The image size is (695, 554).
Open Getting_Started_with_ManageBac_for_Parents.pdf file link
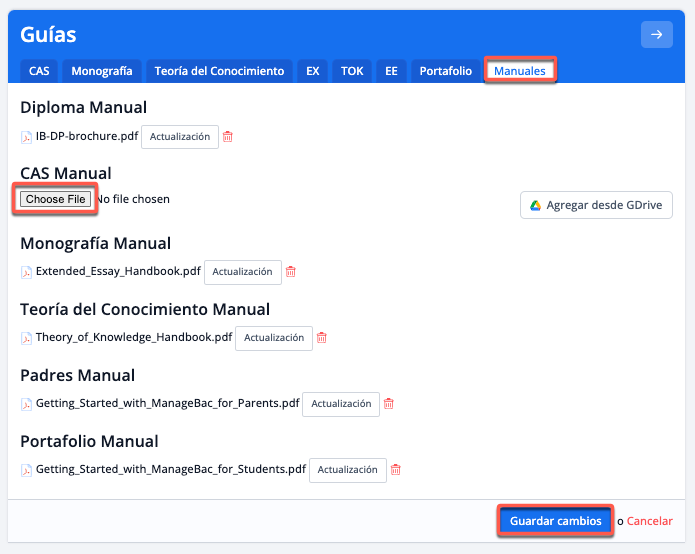[x=167, y=404]
